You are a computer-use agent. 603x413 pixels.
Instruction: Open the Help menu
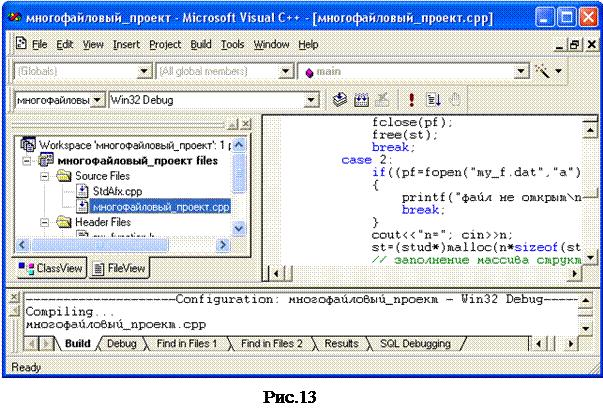click(308, 45)
